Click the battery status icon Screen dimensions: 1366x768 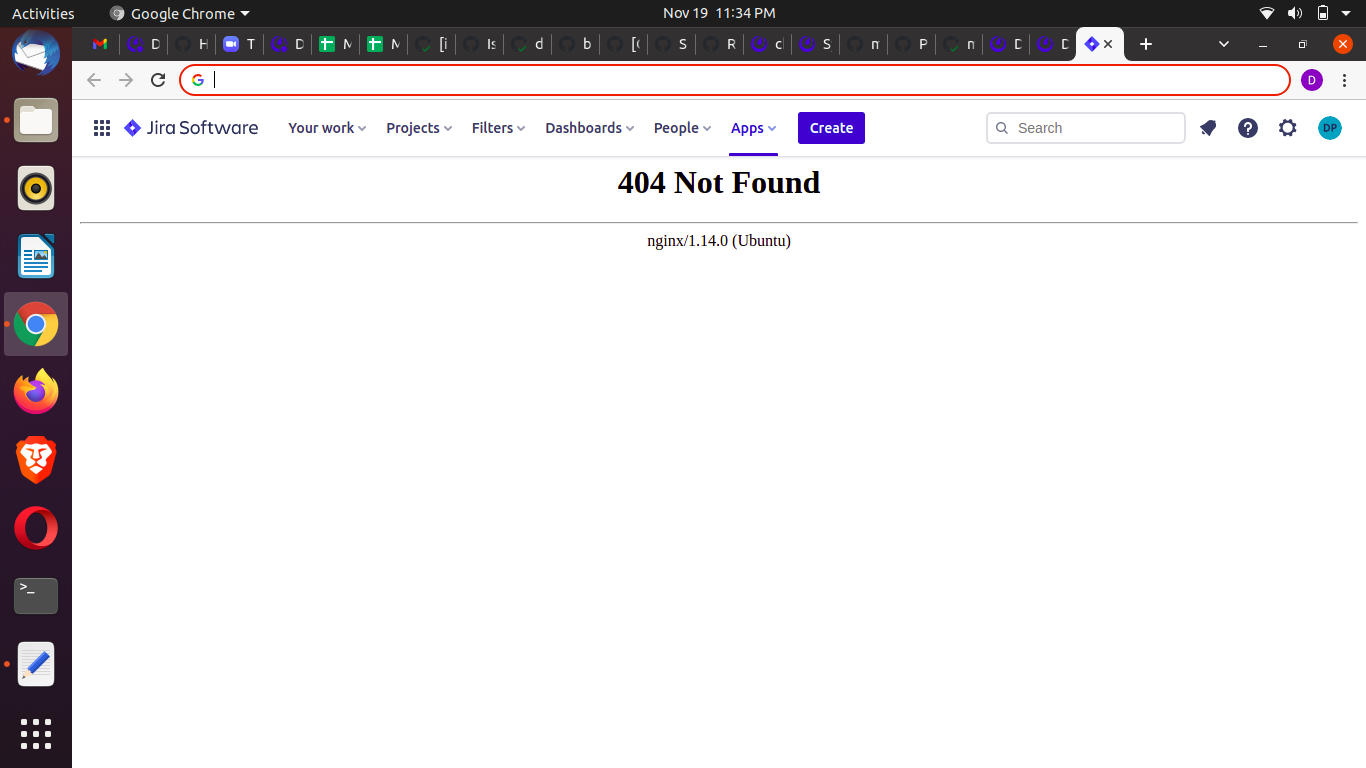(1323, 13)
